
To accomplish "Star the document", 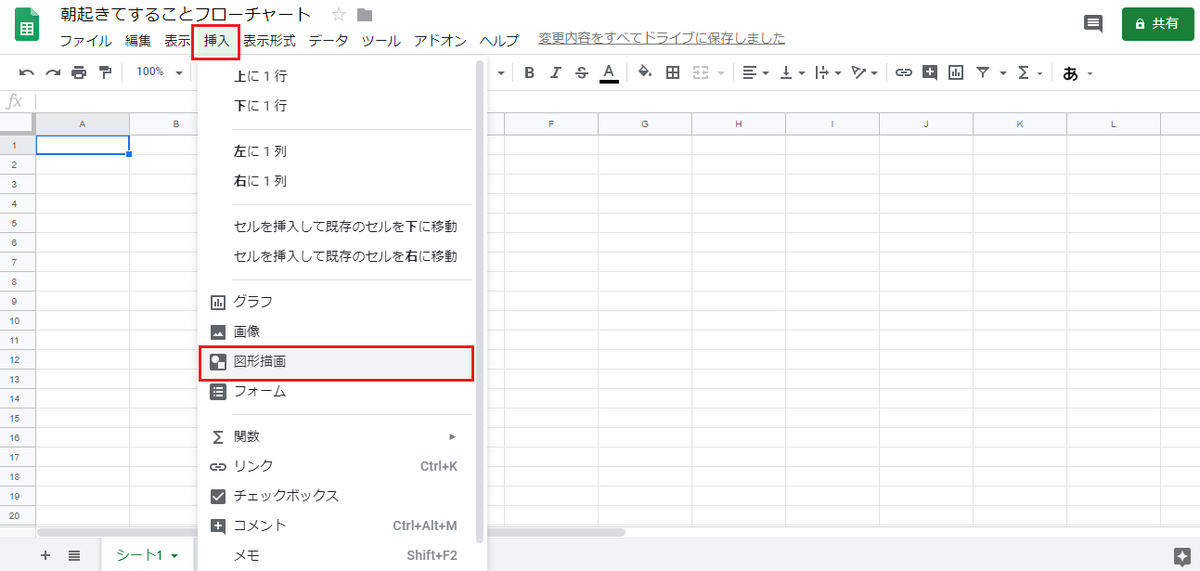I will click(338, 15).
